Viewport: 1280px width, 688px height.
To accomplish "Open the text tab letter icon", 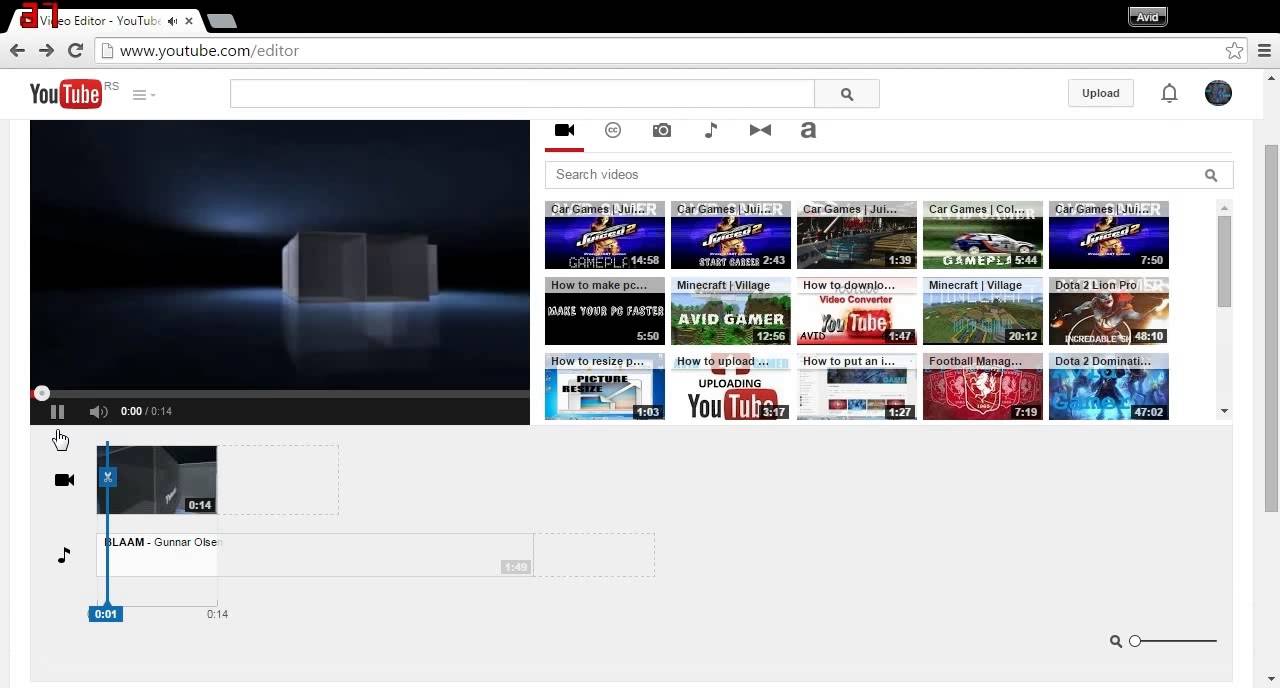I will pyautogui.click(x=808, y=130).
